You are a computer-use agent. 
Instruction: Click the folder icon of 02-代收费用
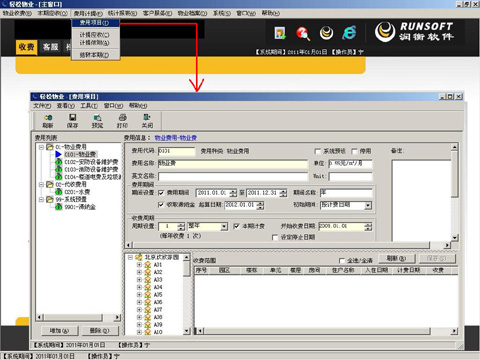50,184
